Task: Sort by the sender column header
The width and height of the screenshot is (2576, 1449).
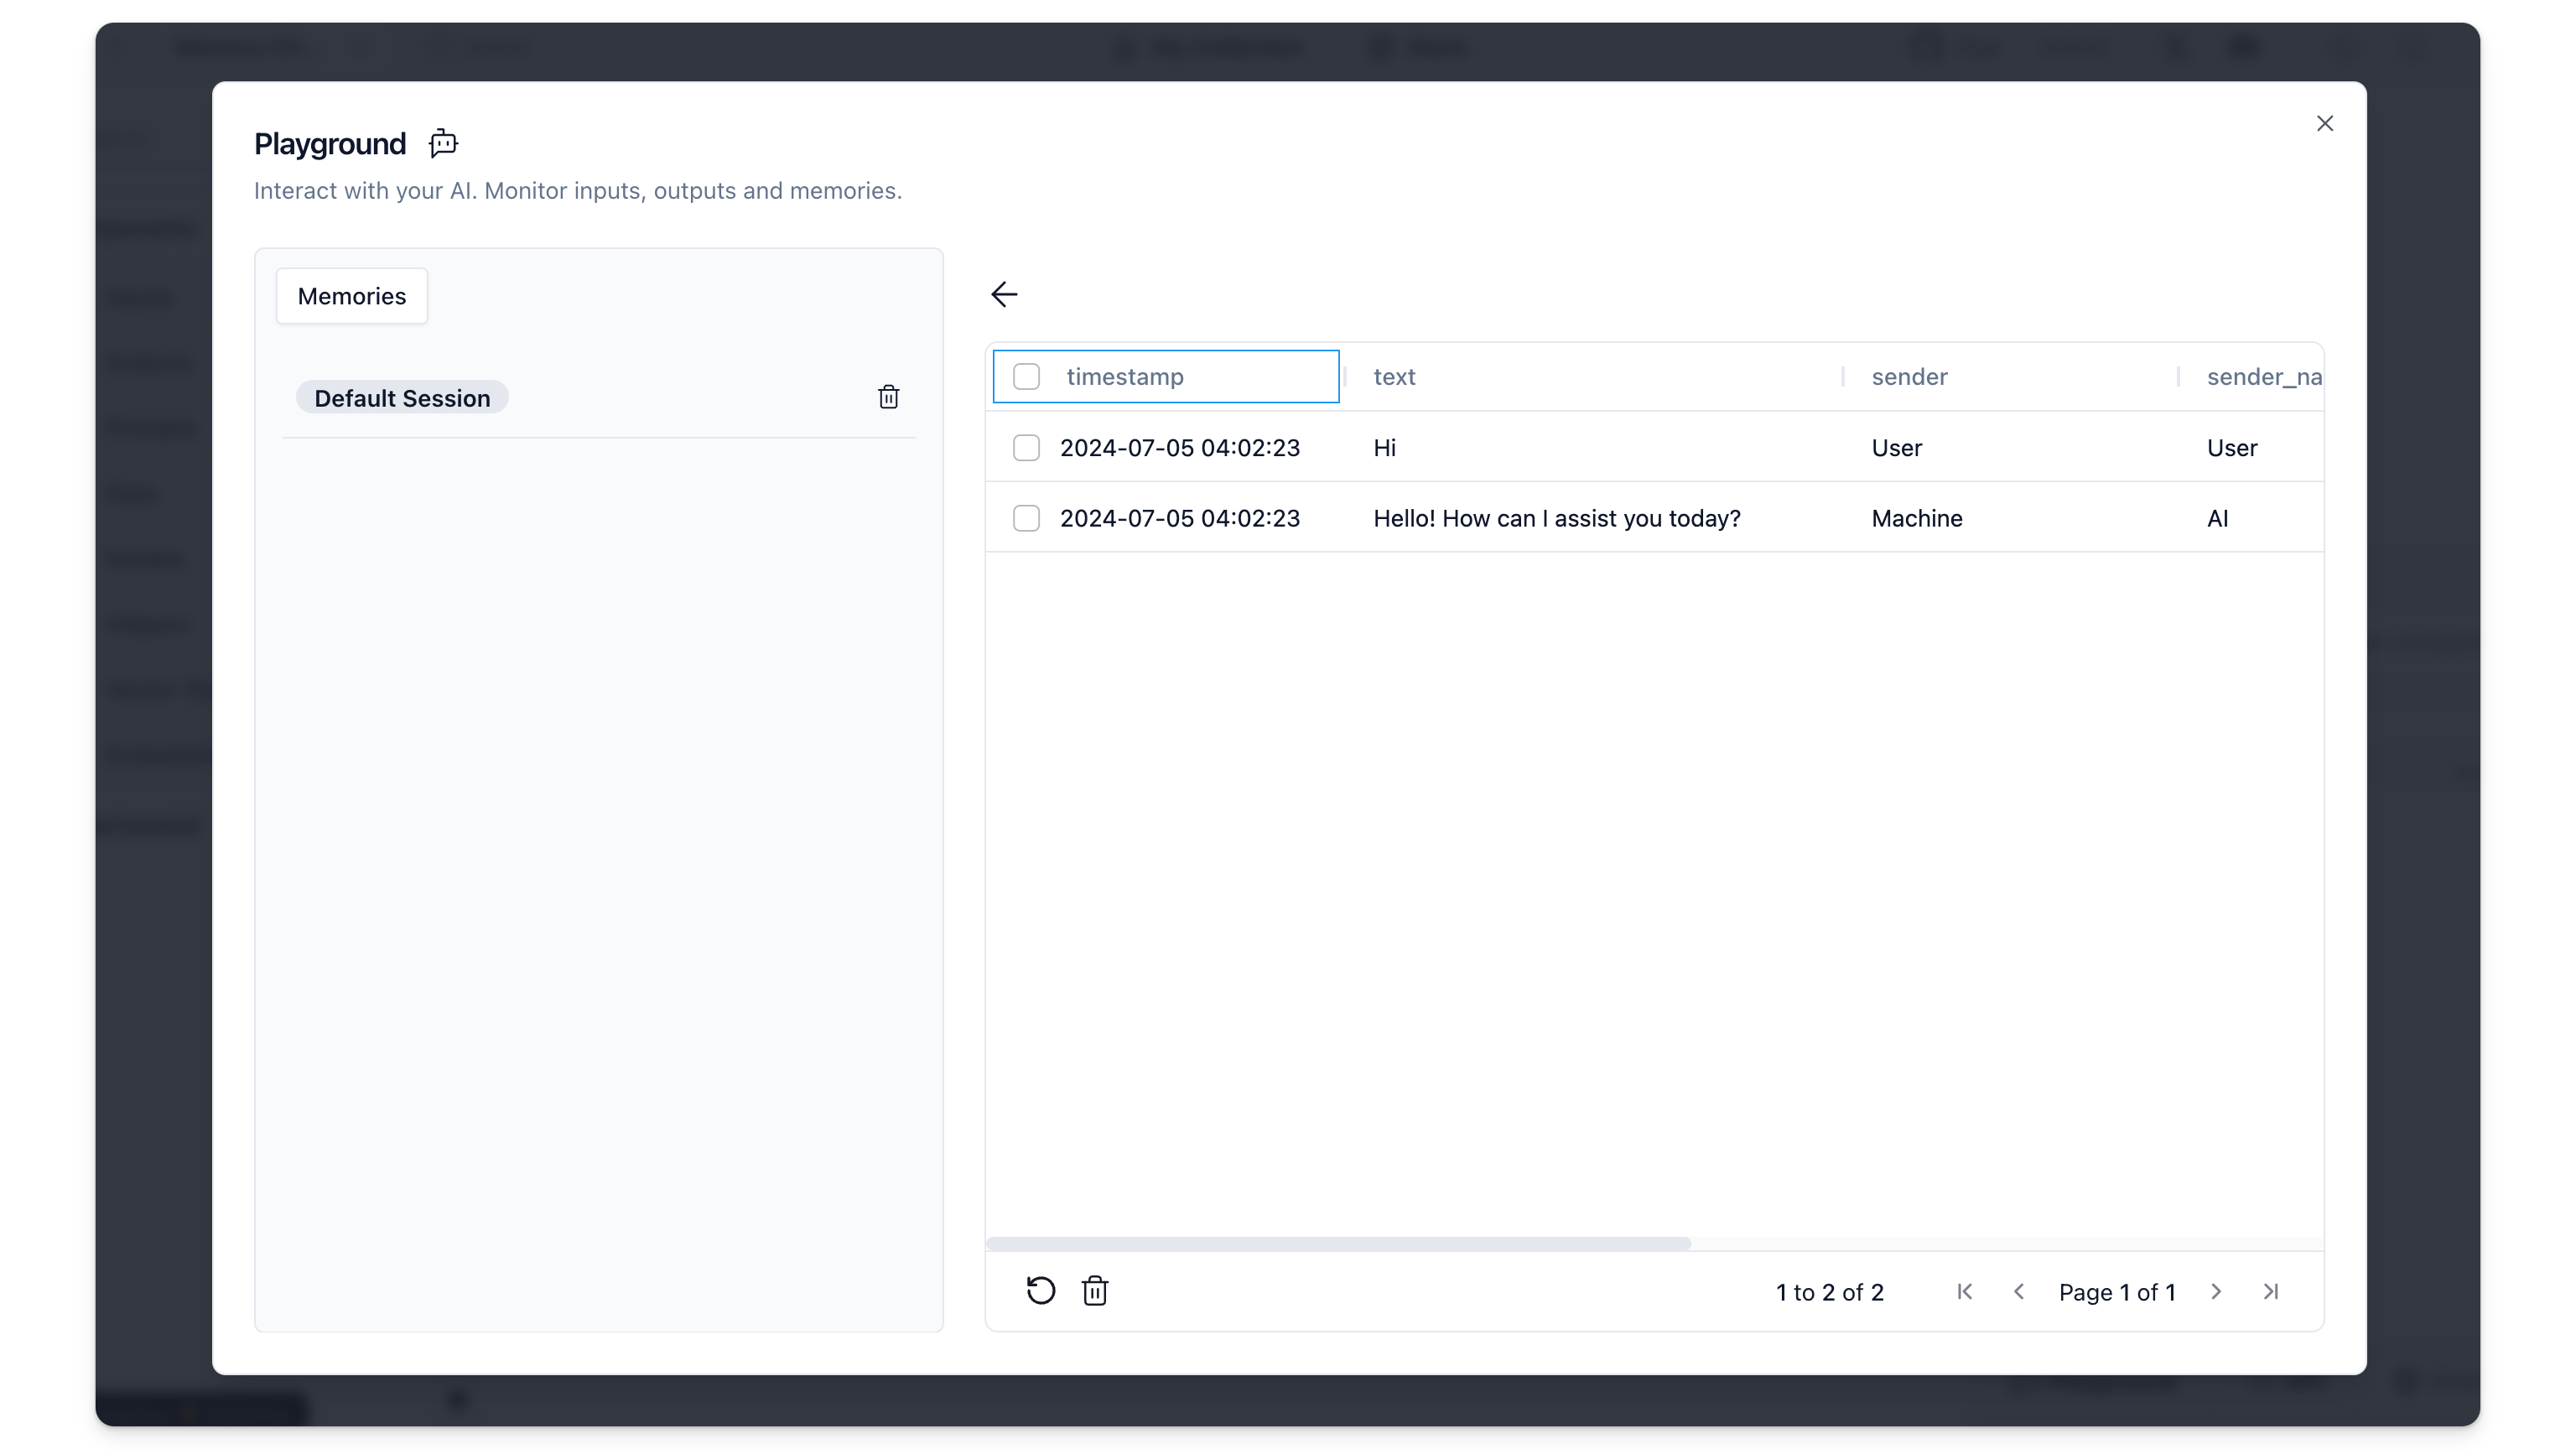Action: [x=1909, y=377]
